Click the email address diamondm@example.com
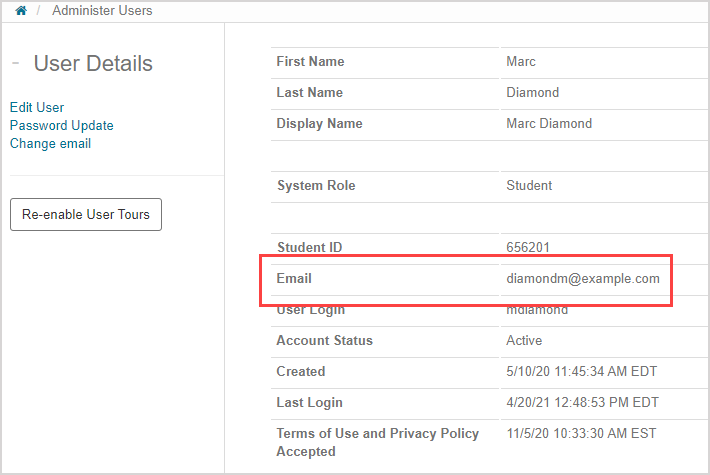The height and width of the screenshot is (475, 710). pos(583,279)
